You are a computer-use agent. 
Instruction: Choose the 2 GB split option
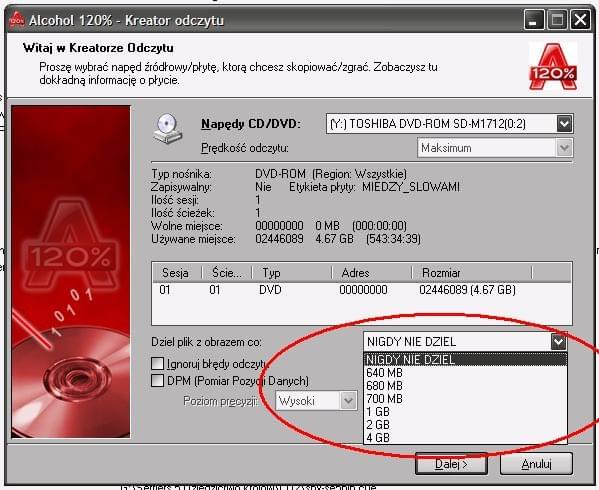[465, 425]
